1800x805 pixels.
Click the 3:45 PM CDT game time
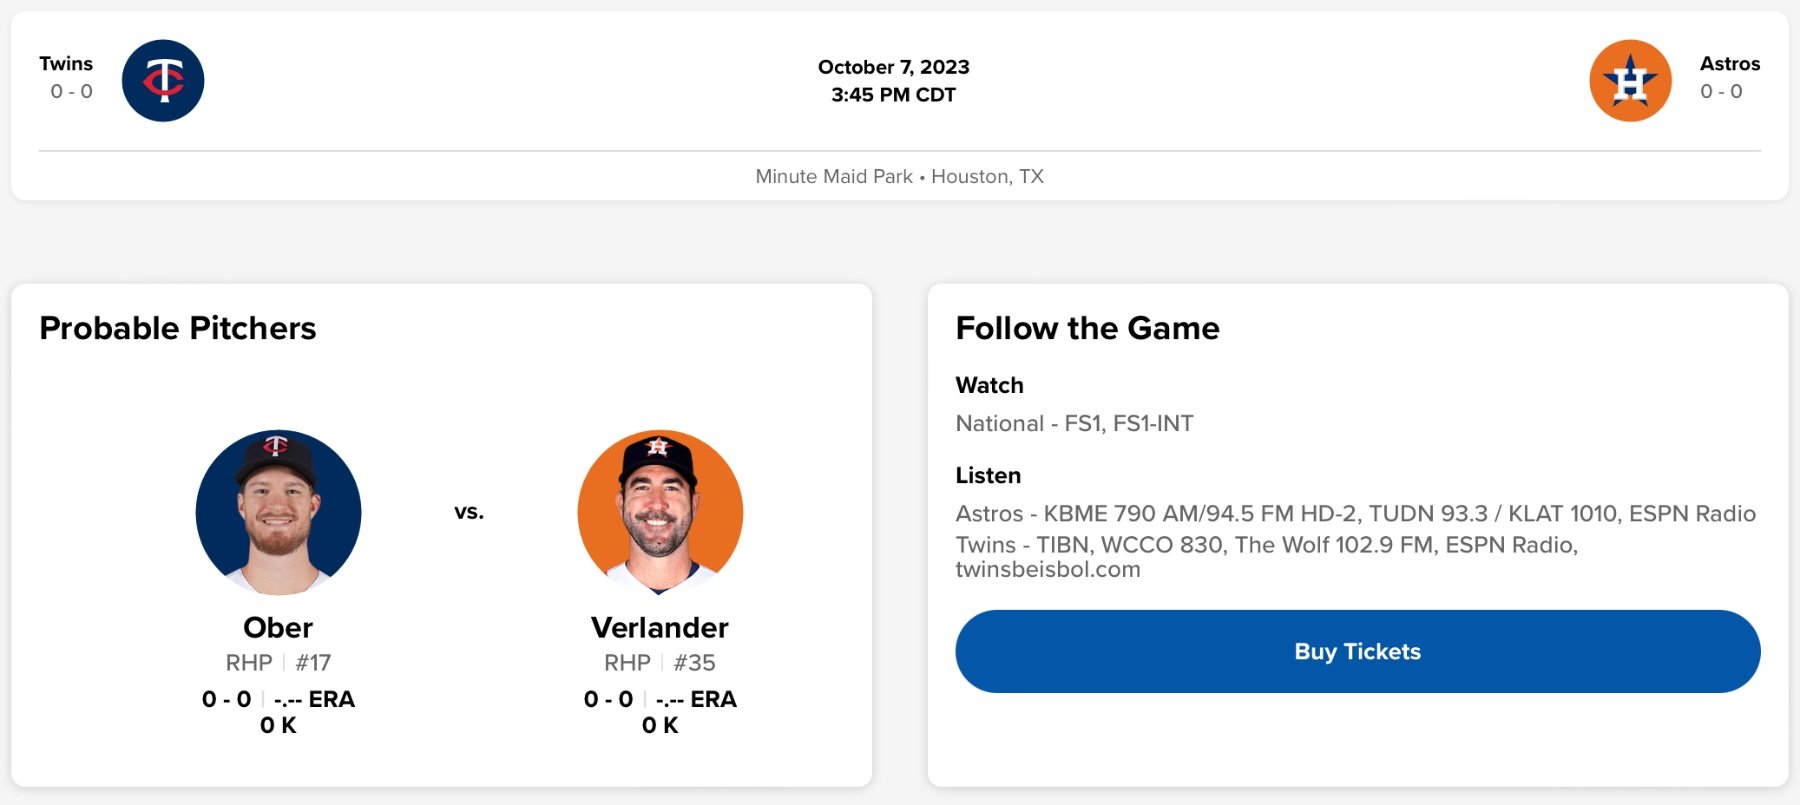893,95
